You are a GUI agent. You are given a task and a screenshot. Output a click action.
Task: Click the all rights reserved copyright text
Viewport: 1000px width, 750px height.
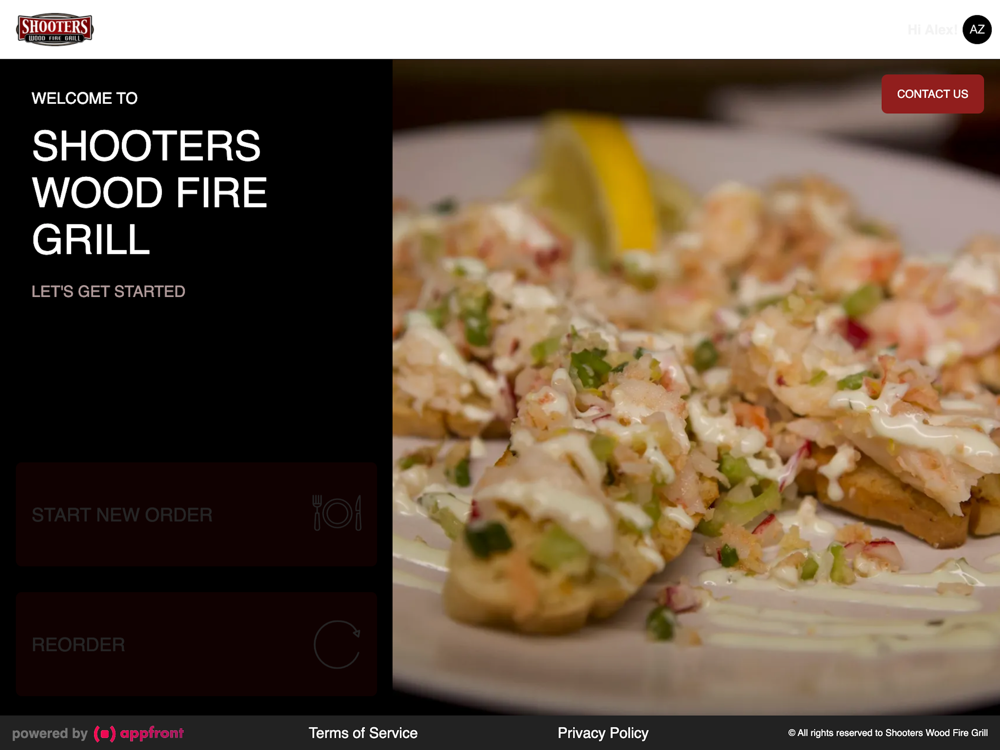[x=888, y=733]
